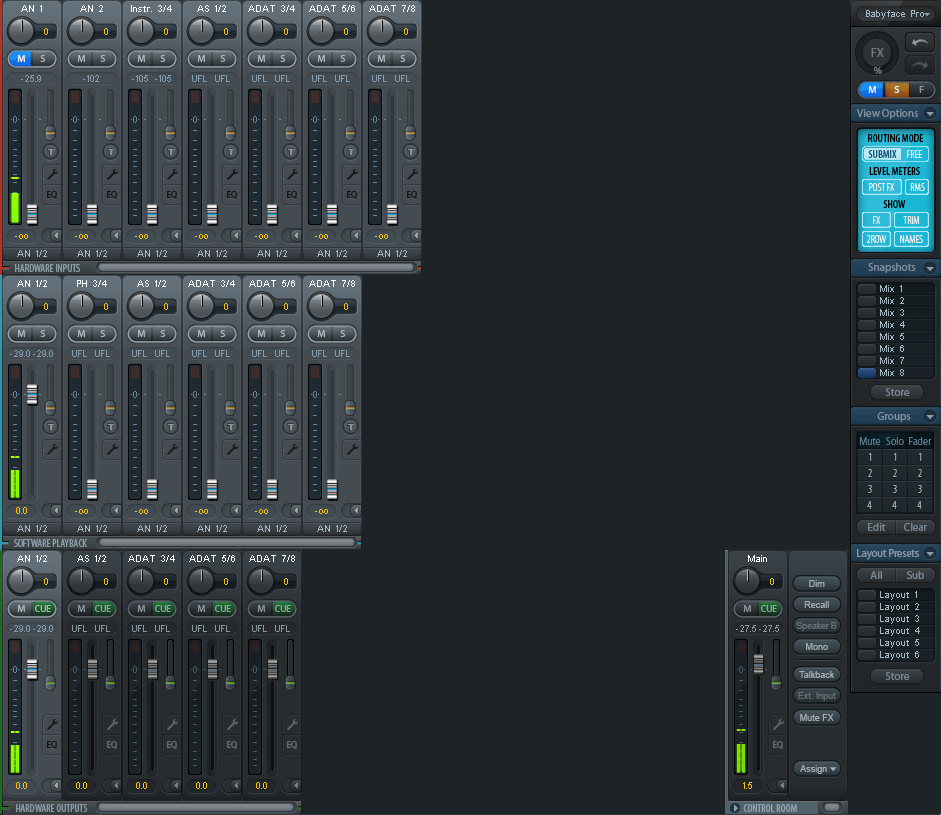Open EQ on AN 1/2 hardware output
The image size is (941, 815).
point(52,745)
